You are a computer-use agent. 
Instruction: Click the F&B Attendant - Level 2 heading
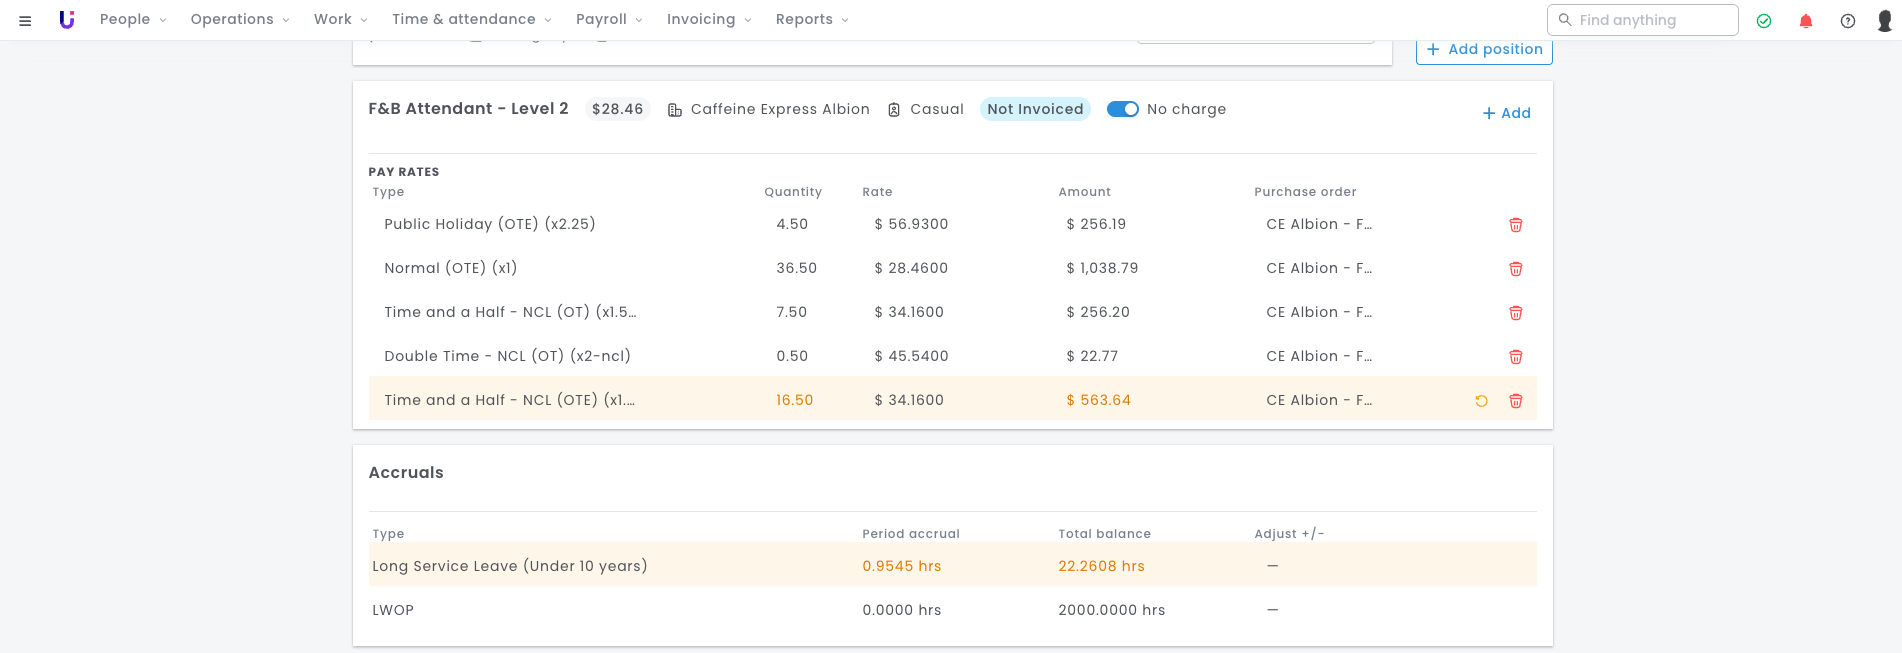click(x=468, y=109)
